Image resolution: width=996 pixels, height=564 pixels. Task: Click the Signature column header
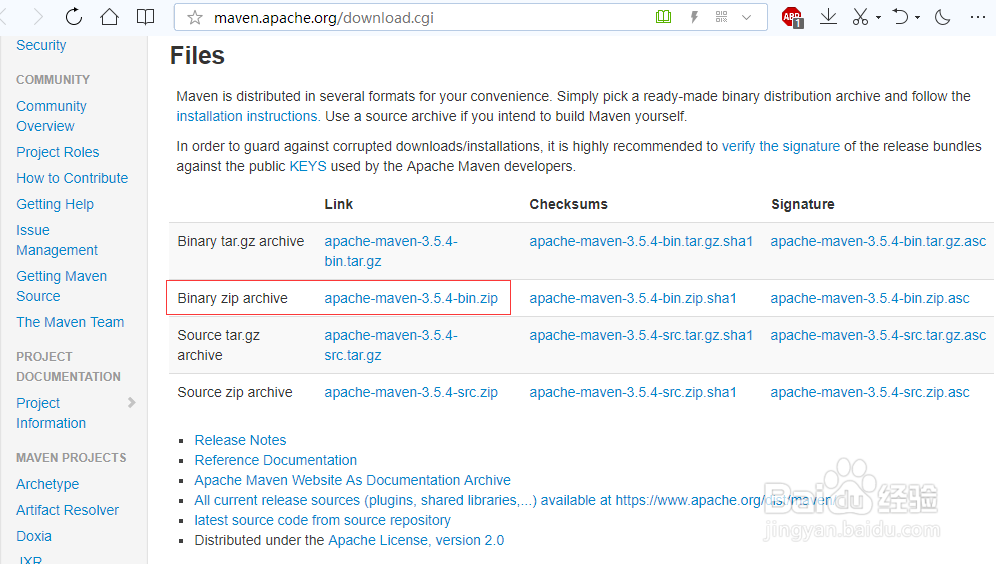coord(803,205)
